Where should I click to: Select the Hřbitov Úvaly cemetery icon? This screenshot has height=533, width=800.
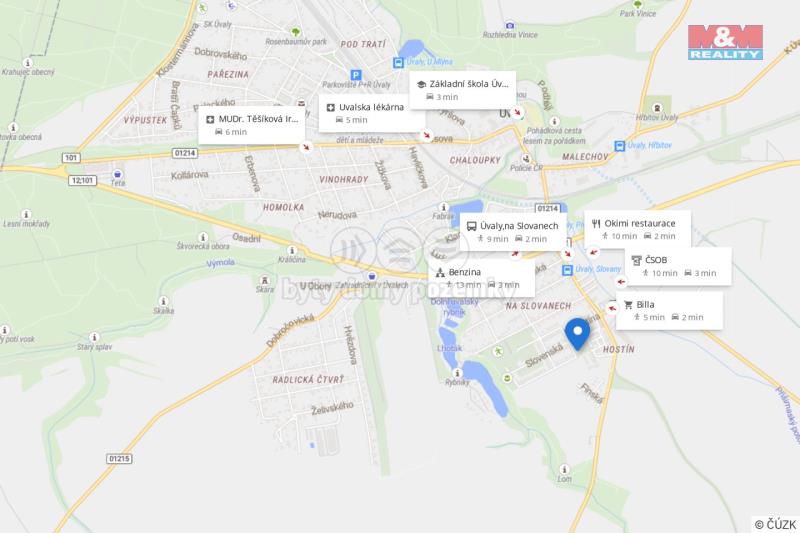coord(657,108)
